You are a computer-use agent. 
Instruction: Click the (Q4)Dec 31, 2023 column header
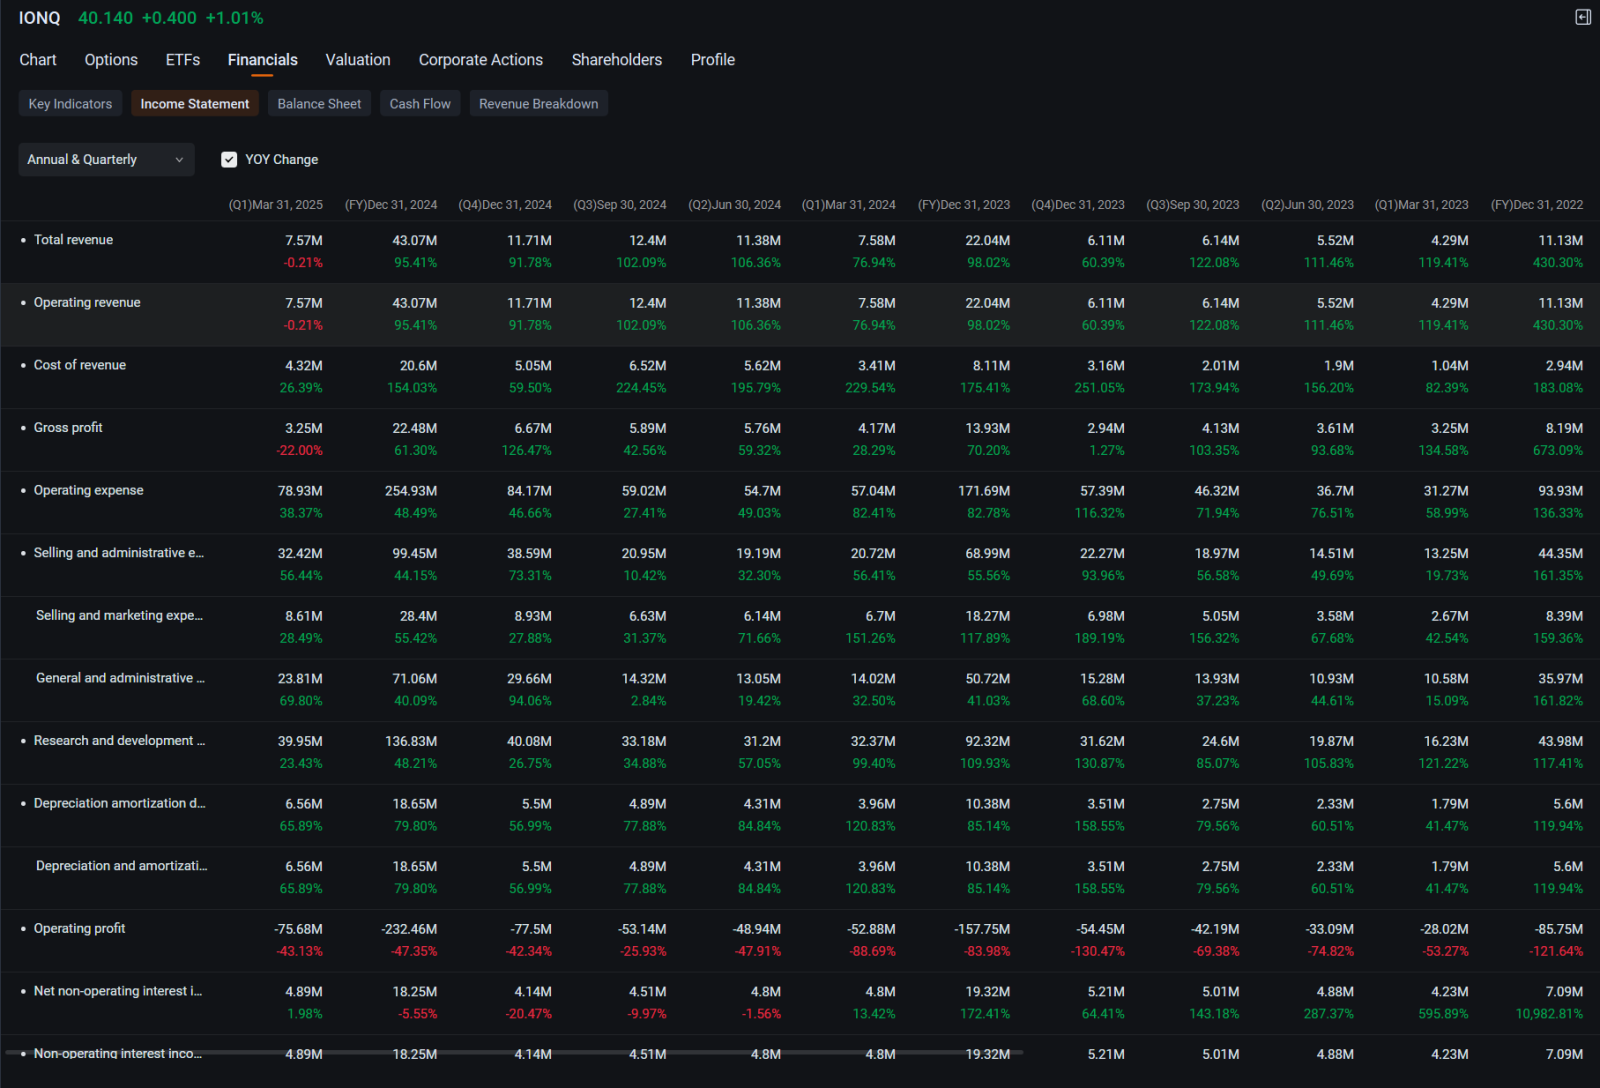pos(1078,204)
